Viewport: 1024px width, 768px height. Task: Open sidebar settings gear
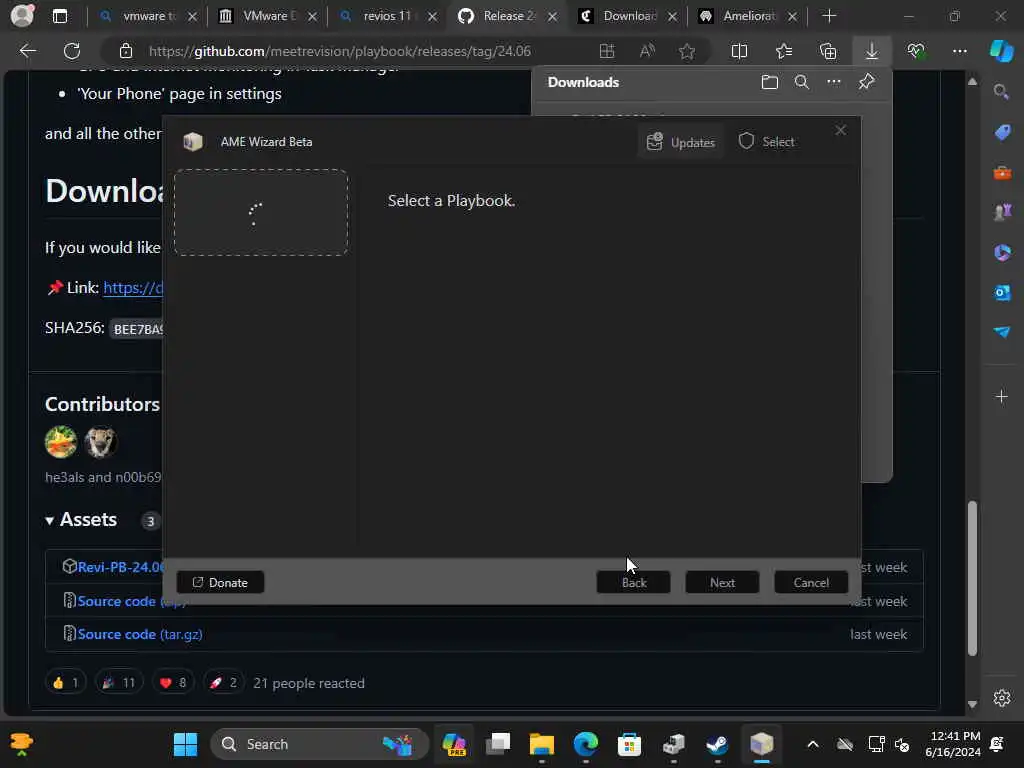1002,697
